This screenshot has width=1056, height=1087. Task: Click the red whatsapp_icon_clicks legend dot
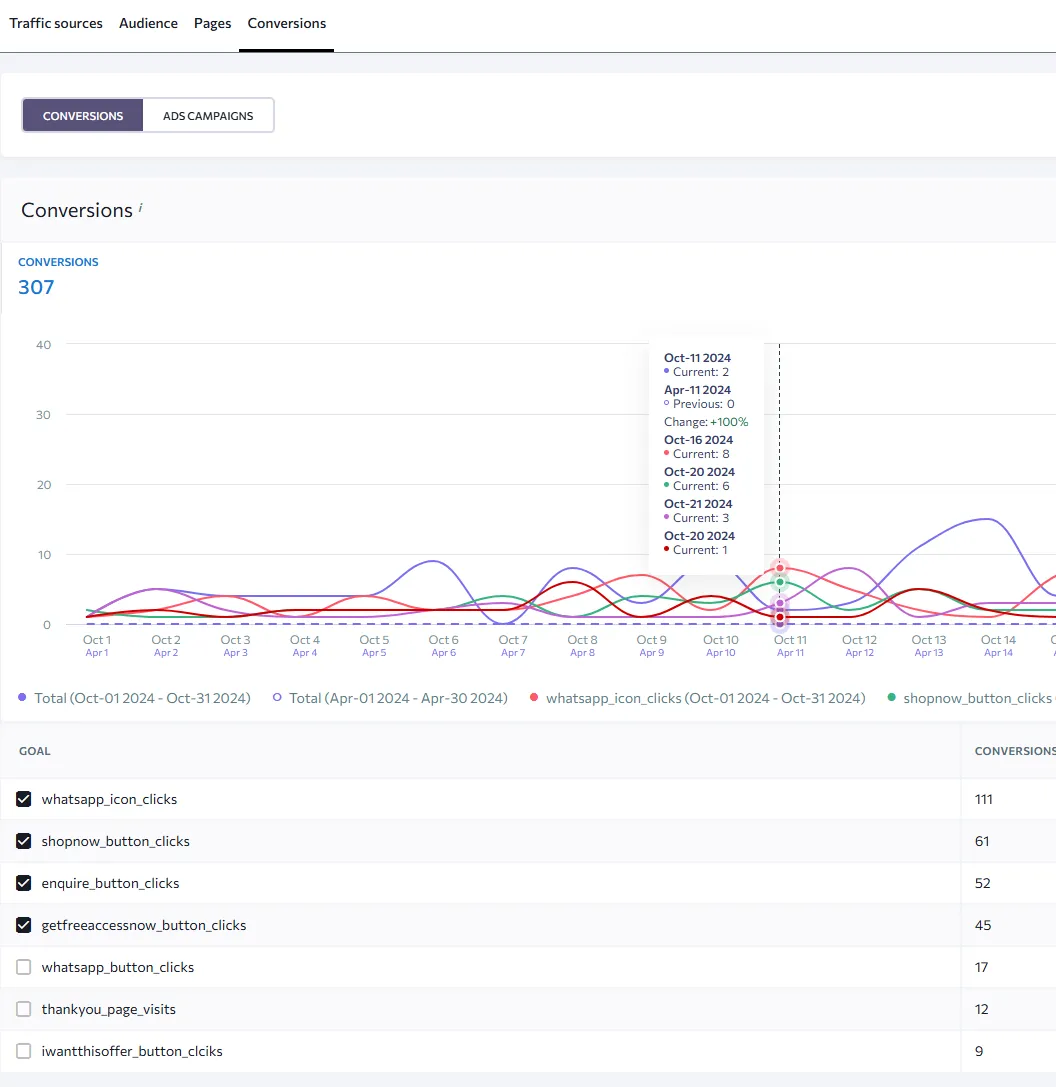[534, 697]
